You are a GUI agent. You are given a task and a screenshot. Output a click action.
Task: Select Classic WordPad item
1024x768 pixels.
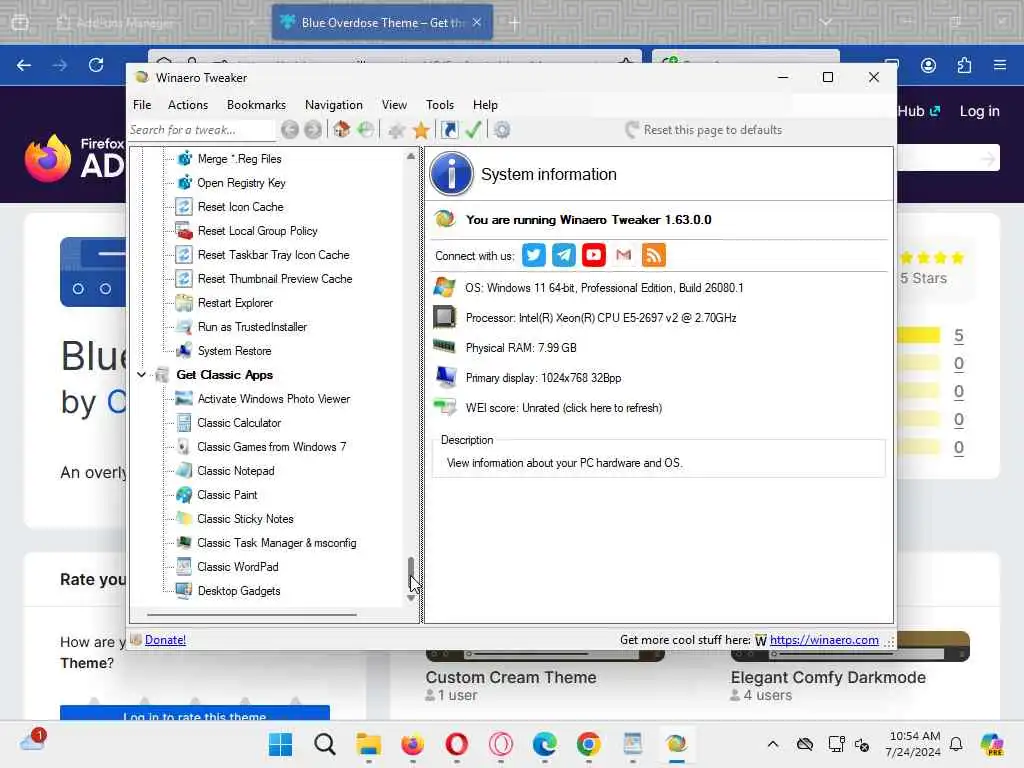(238, 567)
